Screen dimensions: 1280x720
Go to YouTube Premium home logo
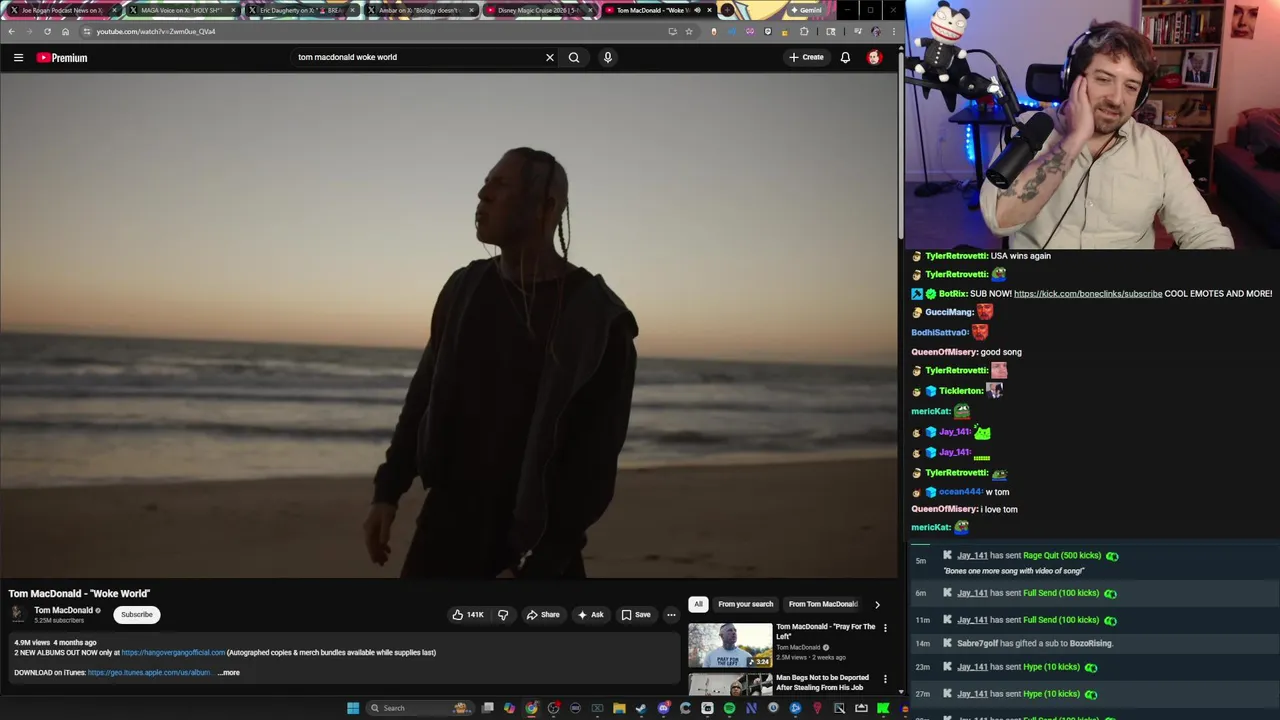tap(62, 58)
